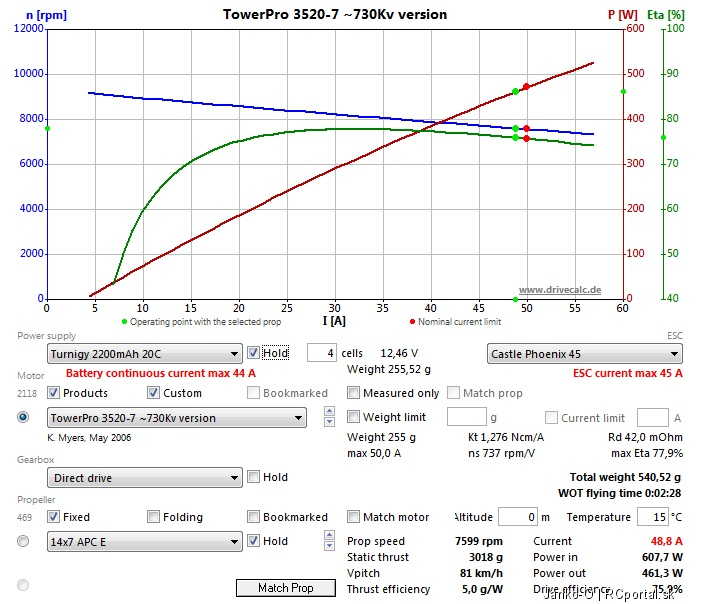Enable the Measured only checkbox
The width and height of the screenshot is (701, 604).
click(353, 393)
